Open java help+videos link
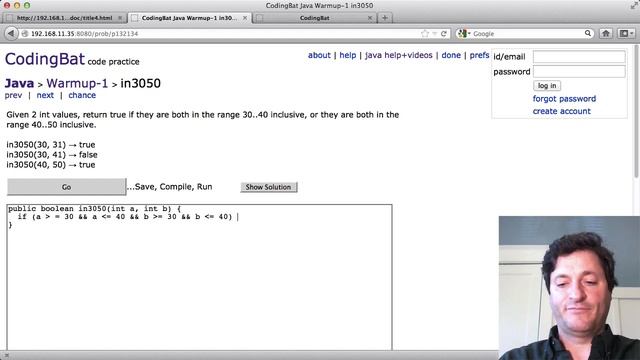640x360 pixels. (x=398, y=55)
